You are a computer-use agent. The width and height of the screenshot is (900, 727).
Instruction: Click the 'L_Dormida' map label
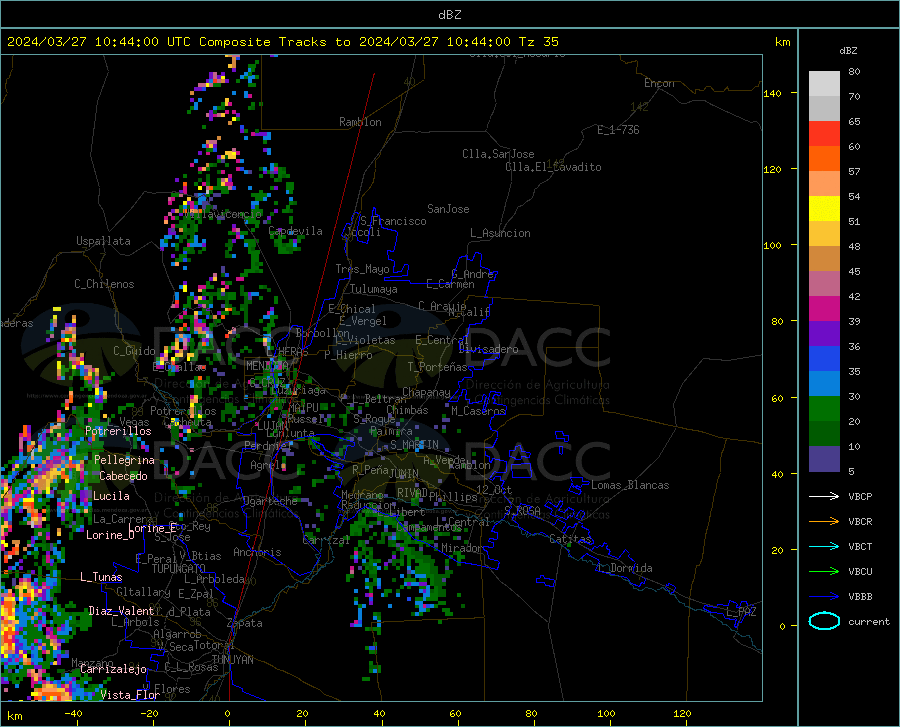pyautogui.click(x=624, y=568)
